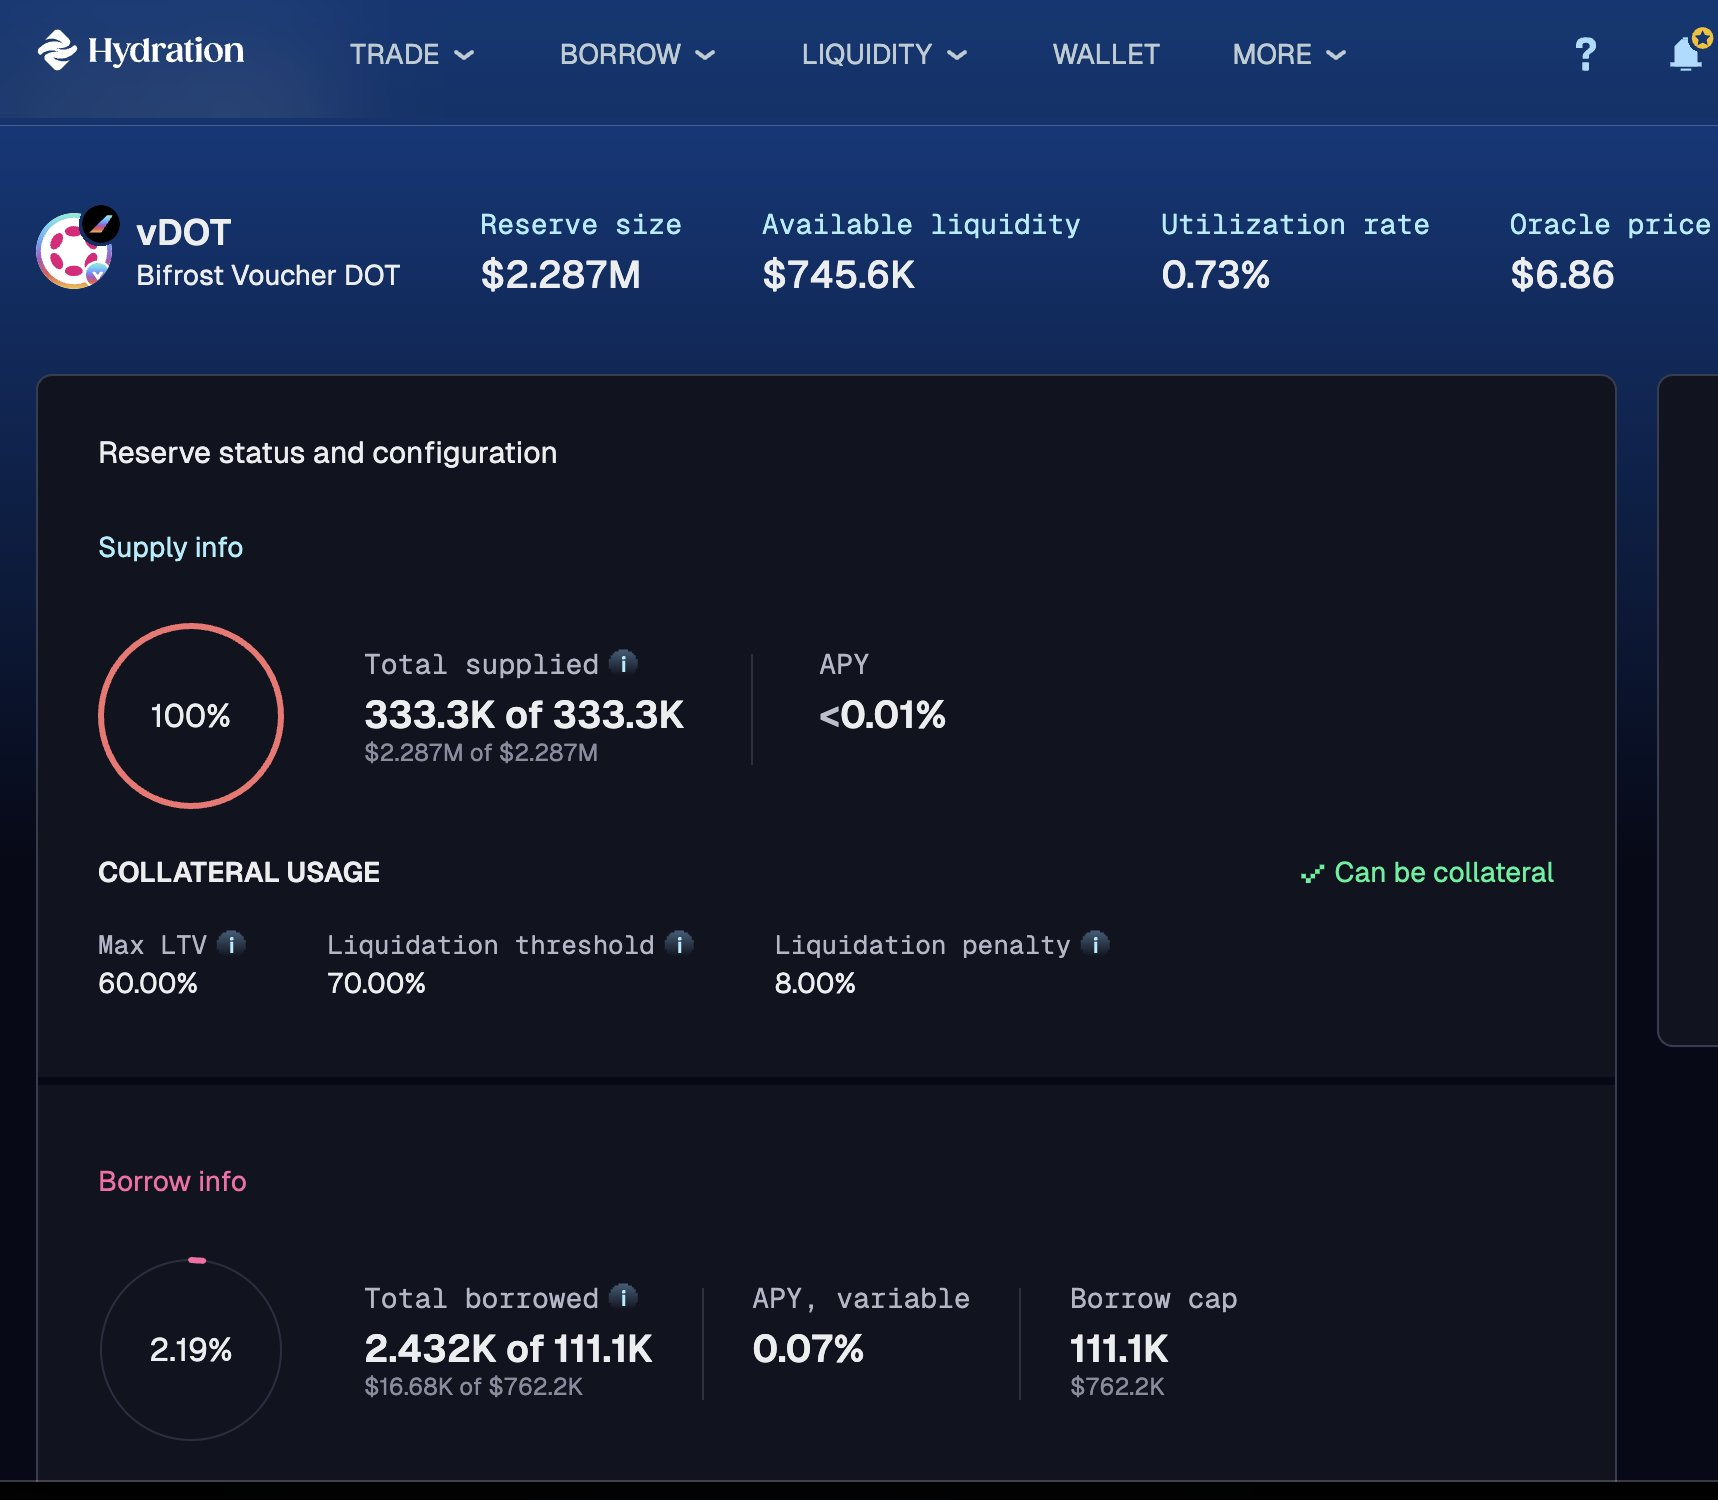Click info icon next to Liquidation penalty

(x=1095, y=943)
